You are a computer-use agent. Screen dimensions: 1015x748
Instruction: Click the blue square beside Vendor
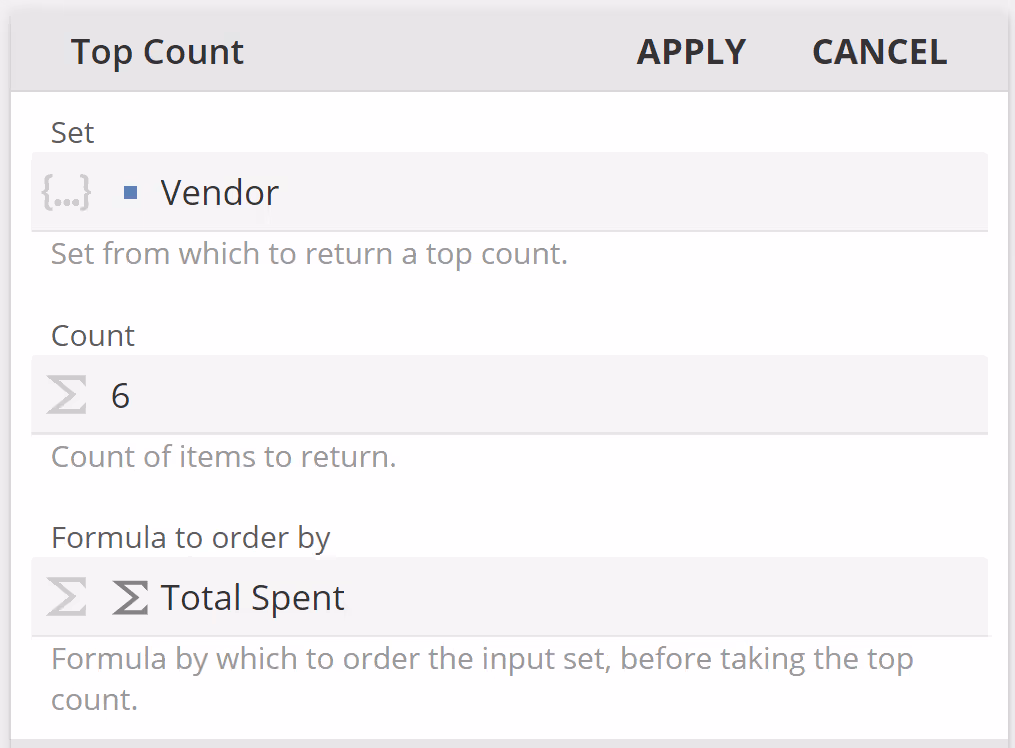click(x=130, y=192)
